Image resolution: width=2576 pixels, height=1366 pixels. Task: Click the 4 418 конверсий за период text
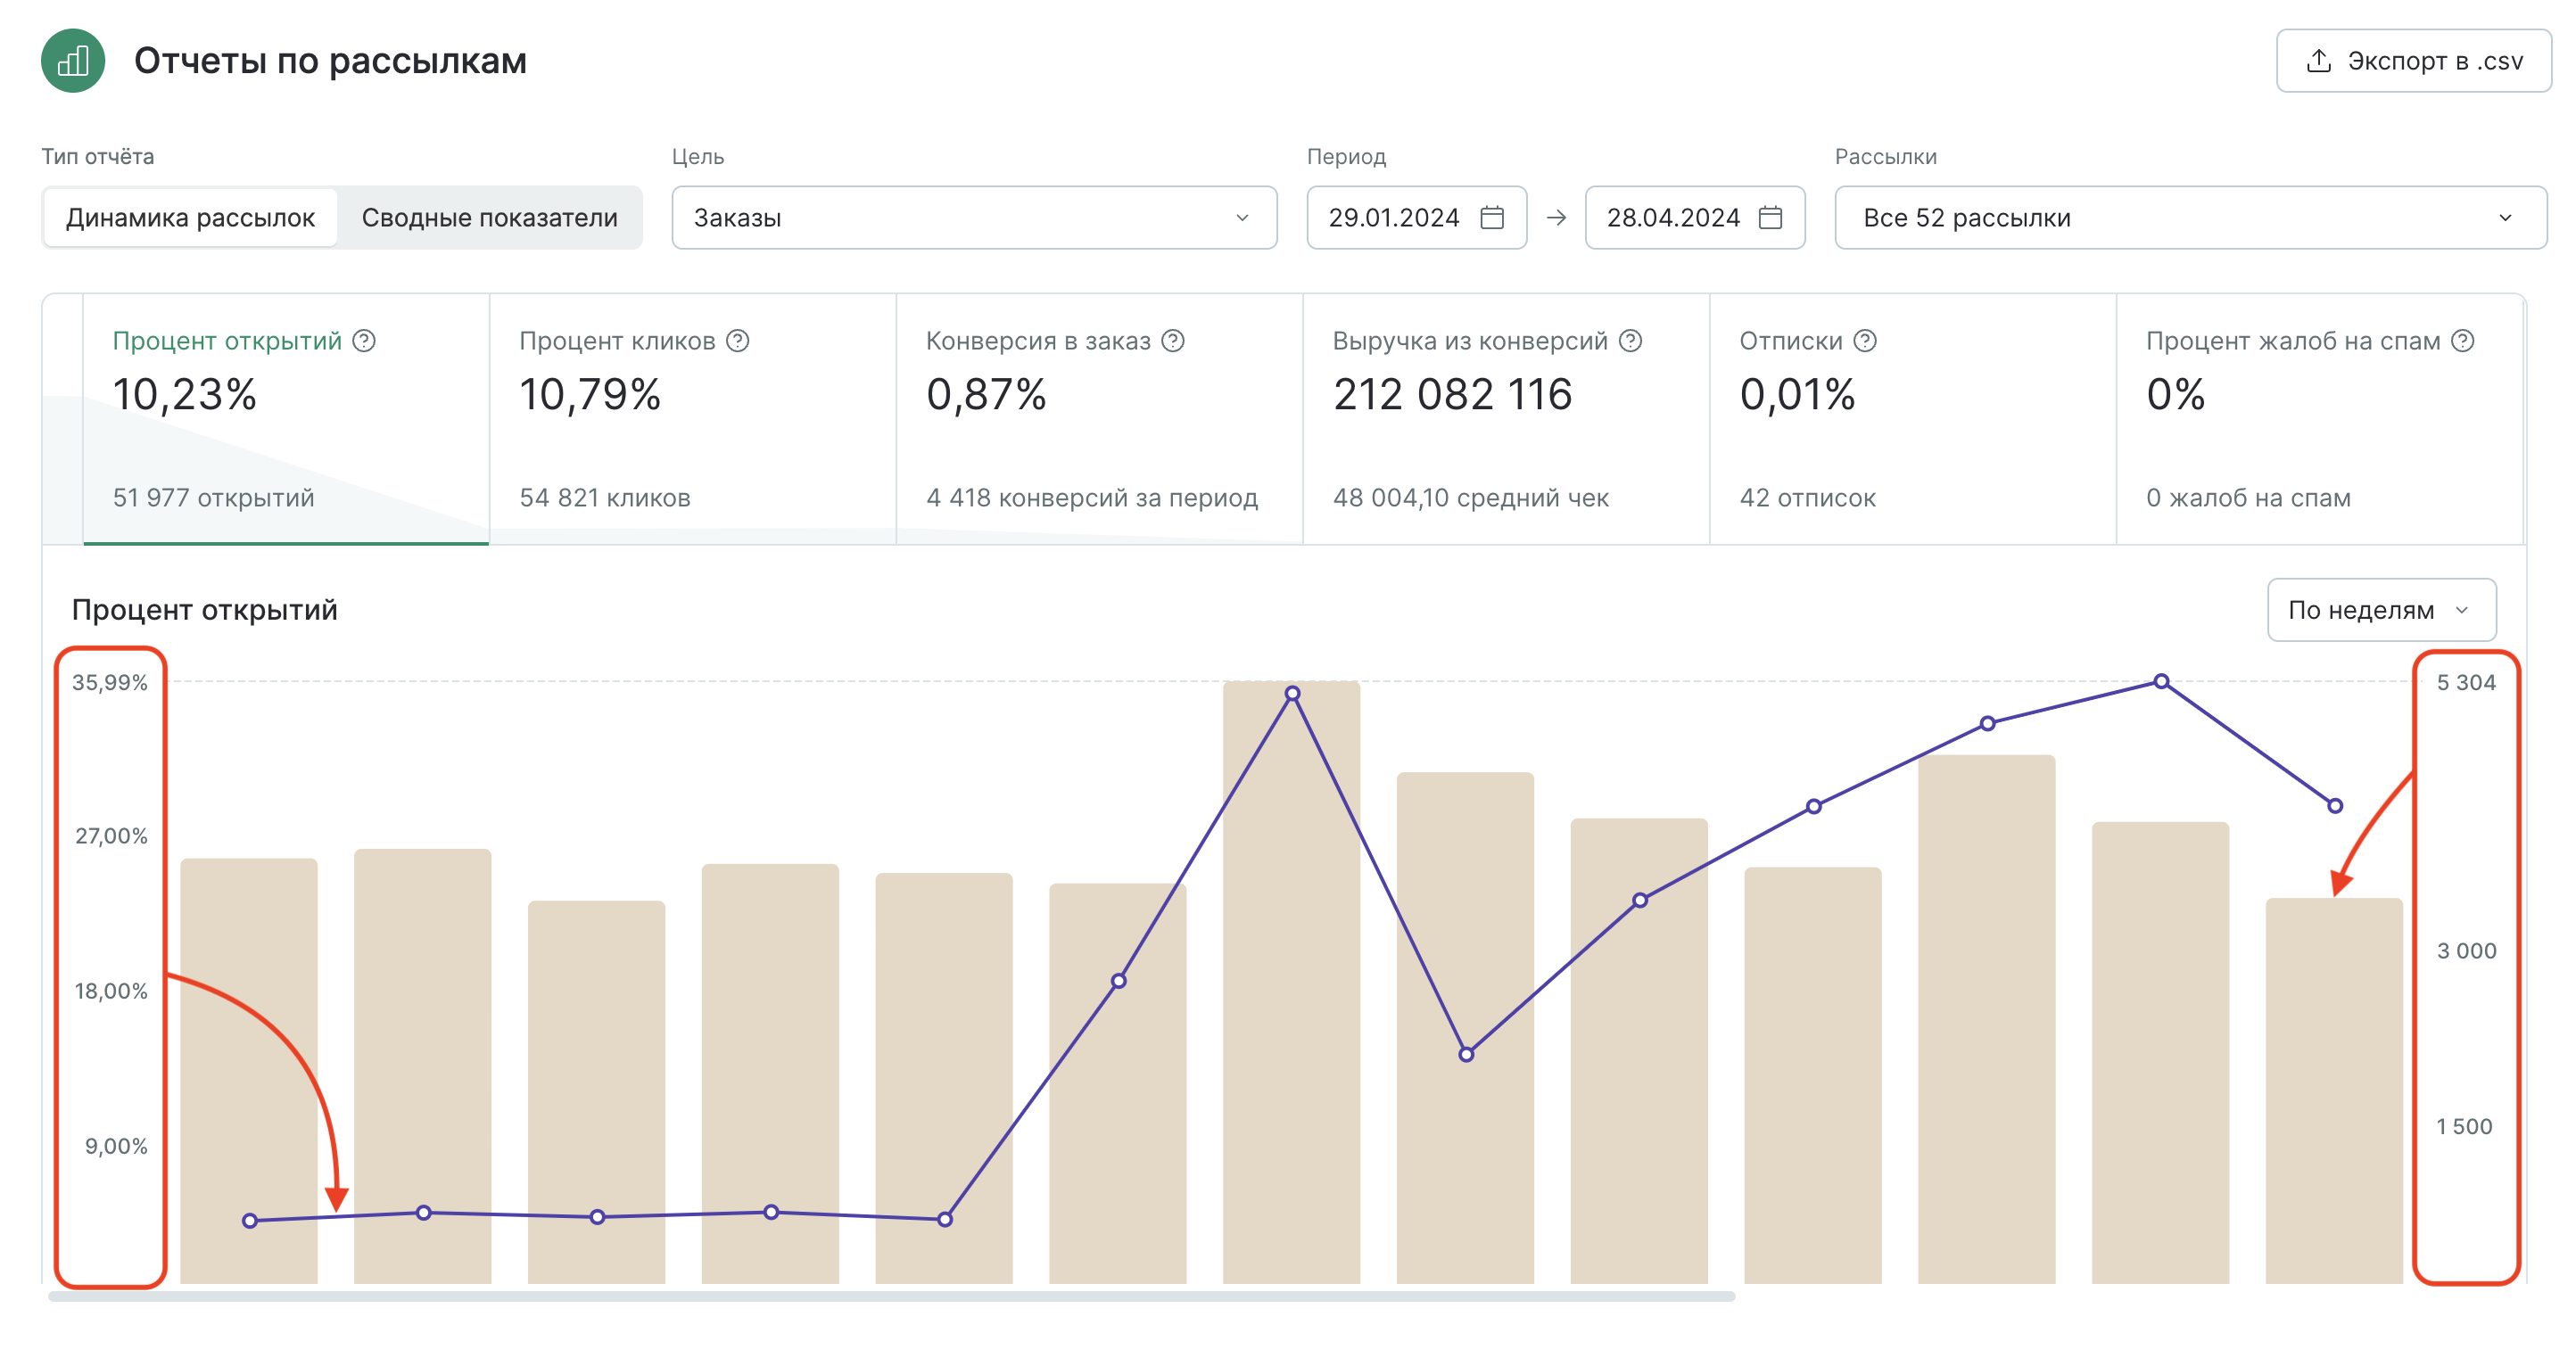1092,498
